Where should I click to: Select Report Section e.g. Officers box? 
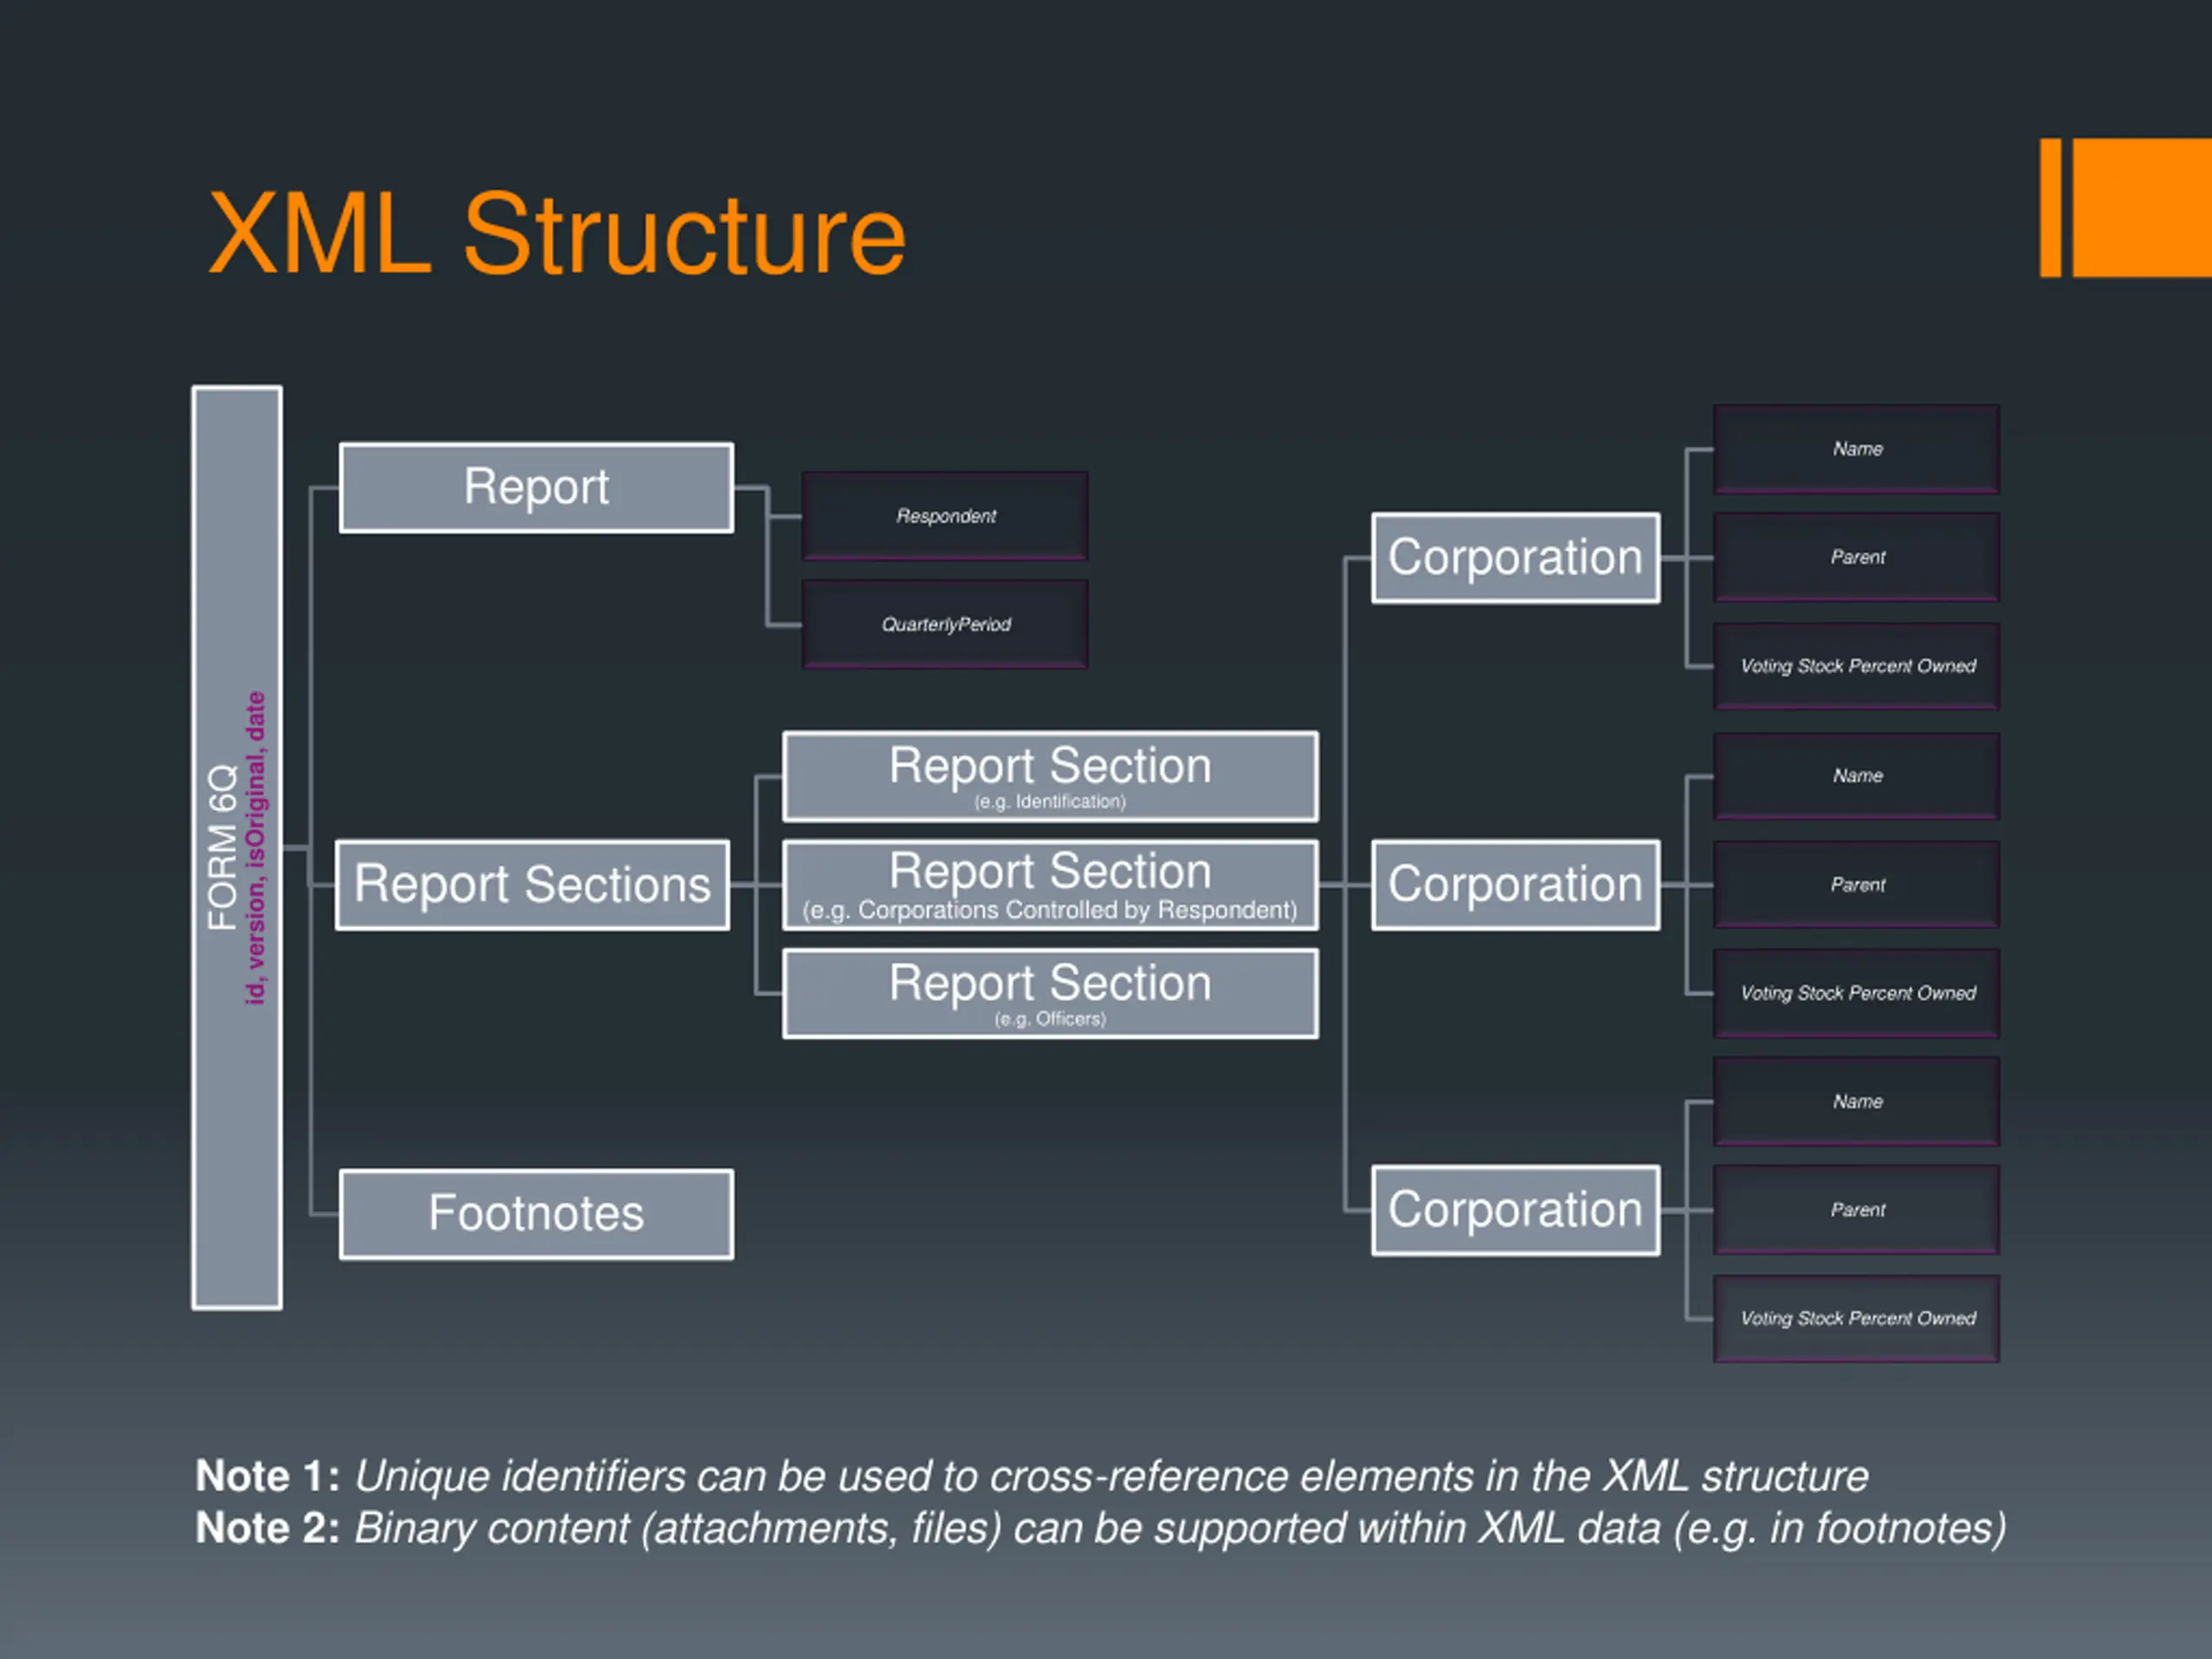(x=1050, y=994)
